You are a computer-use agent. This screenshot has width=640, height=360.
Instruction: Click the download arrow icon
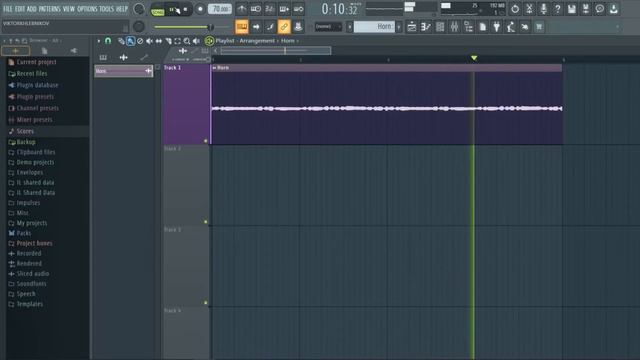tap(613, 9)
